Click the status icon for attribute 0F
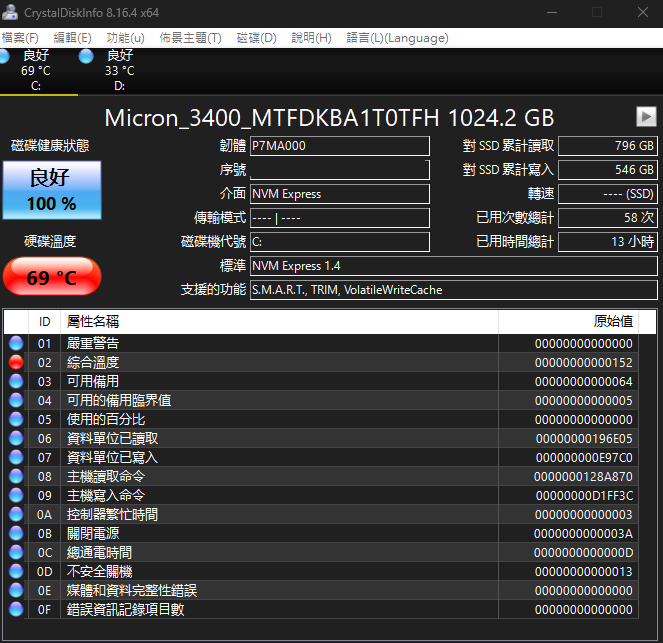Screen dimensions: 663x643 [x=16, y=610]
